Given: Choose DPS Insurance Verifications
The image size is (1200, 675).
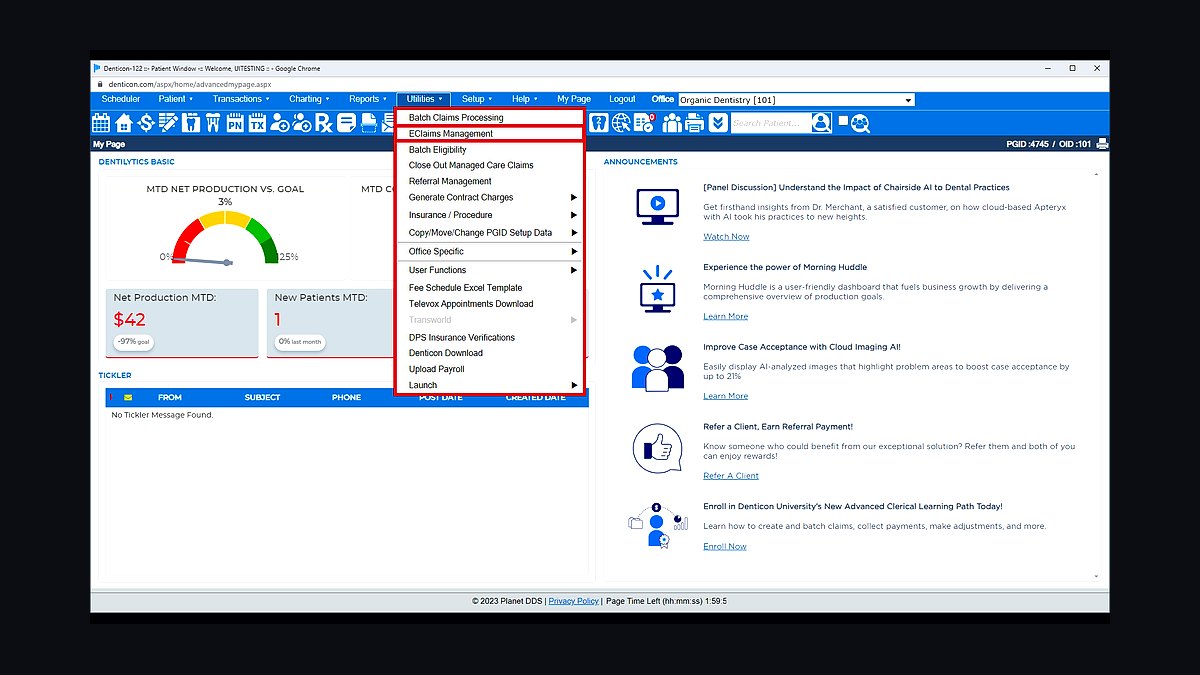Looking at the screenshot, I should tap(462, 338).
